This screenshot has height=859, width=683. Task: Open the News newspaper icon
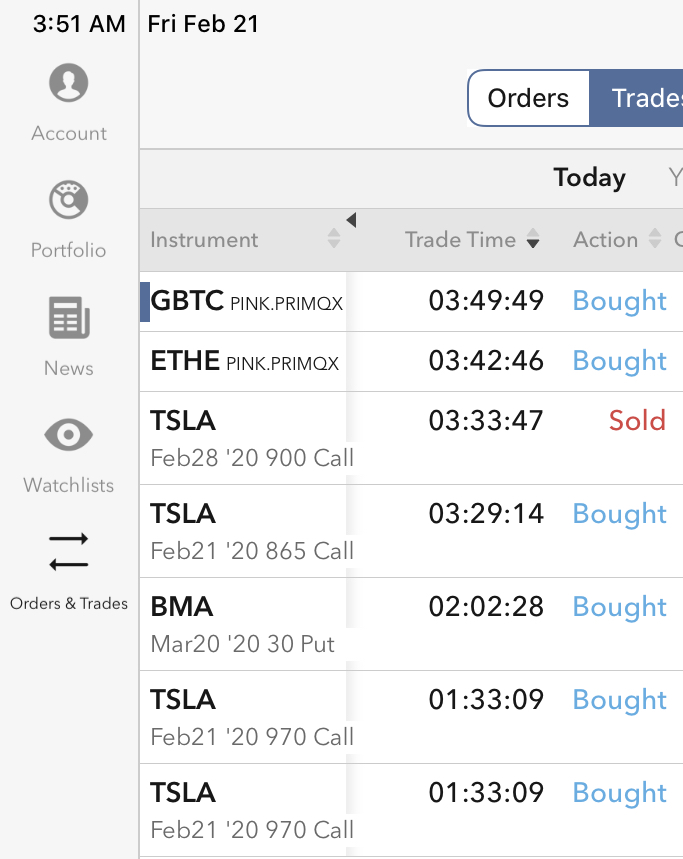[x=69, y=319]
